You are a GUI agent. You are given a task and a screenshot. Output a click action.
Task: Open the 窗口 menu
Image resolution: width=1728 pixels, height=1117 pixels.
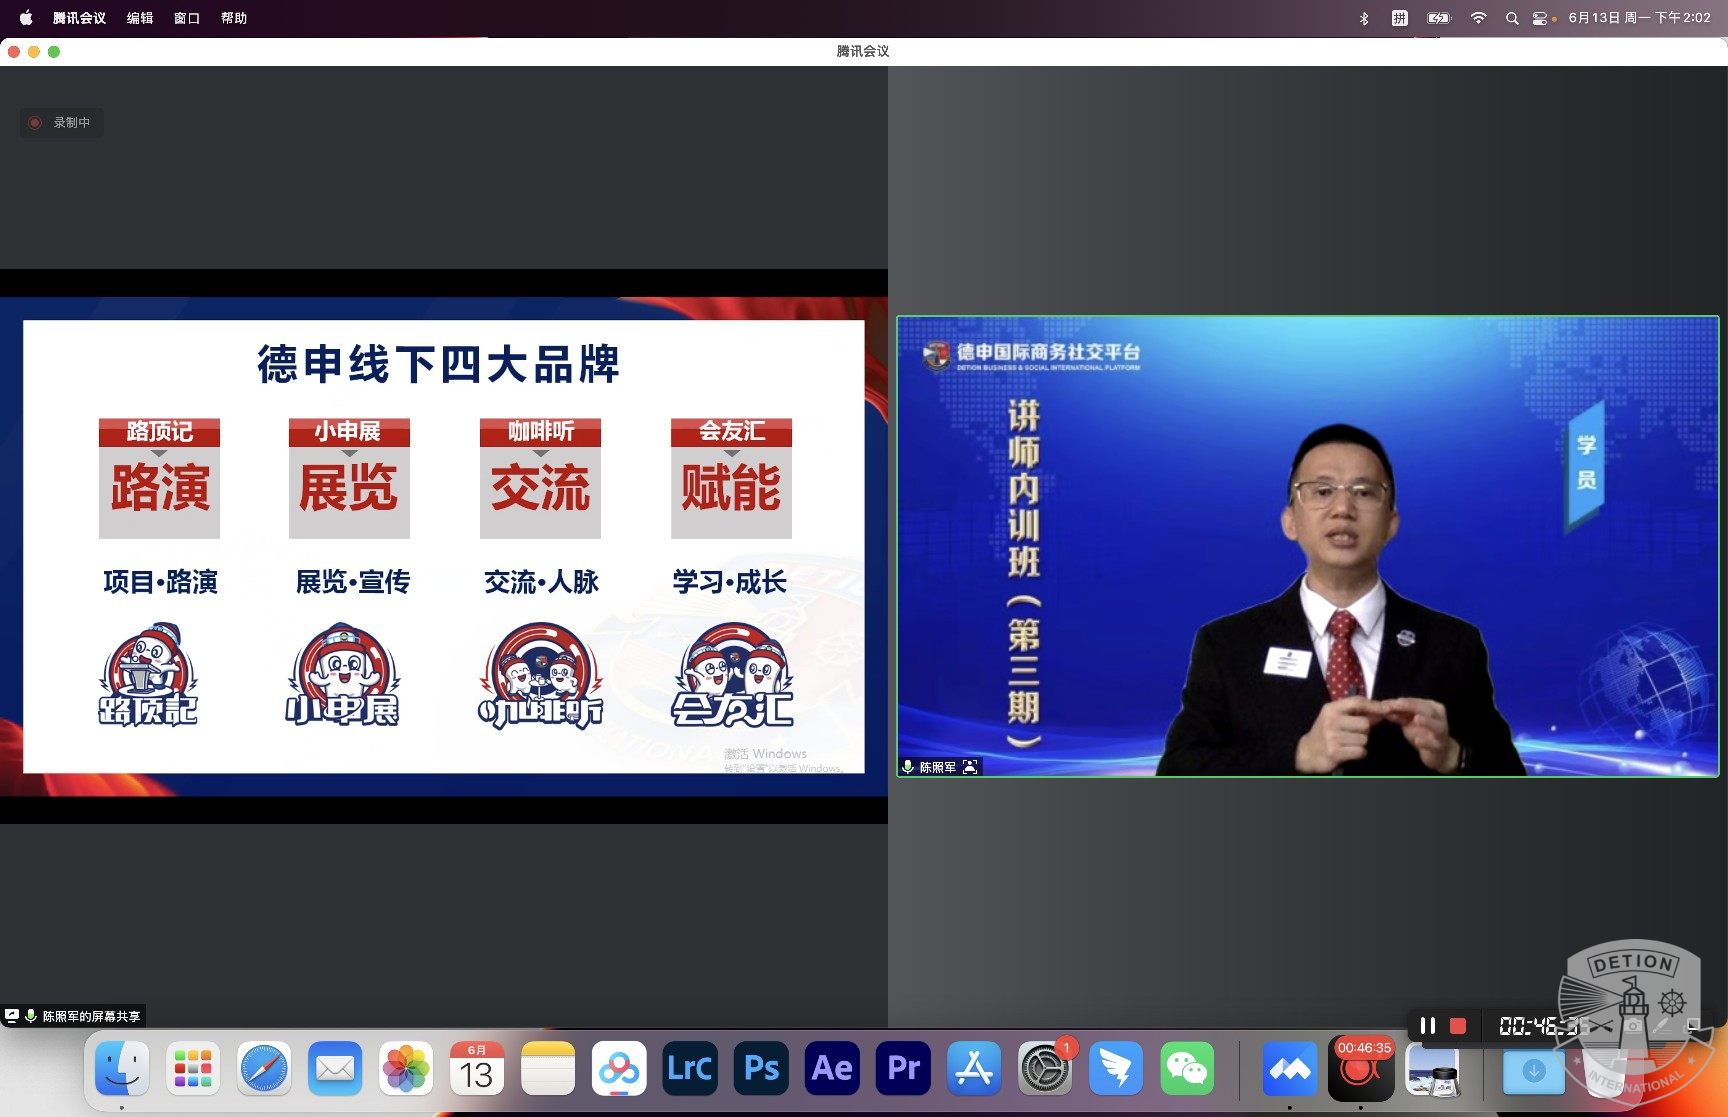coord(187,18)
